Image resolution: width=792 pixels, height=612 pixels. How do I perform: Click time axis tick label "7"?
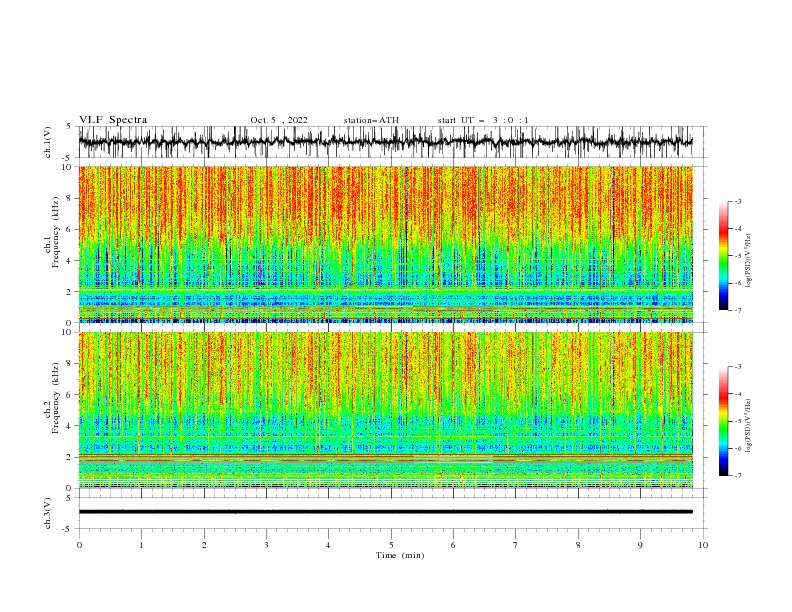tap(515, 545)
